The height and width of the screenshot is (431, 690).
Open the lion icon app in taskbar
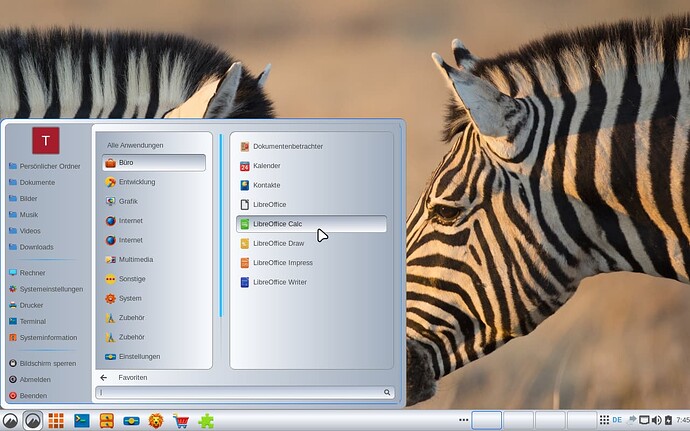pos(156,421)
